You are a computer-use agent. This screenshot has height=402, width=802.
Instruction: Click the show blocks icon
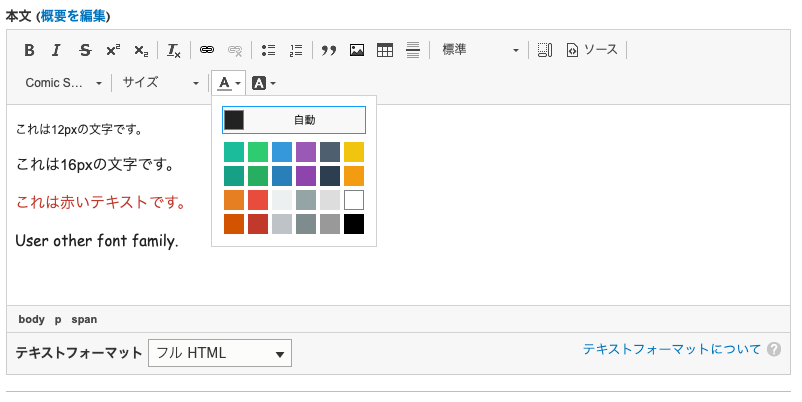point(545,50)
